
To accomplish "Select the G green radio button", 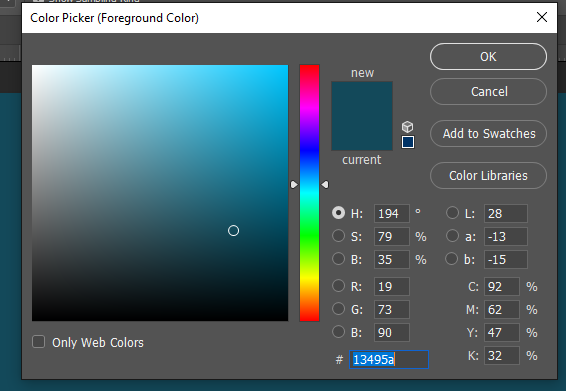I will click(338, 309).
